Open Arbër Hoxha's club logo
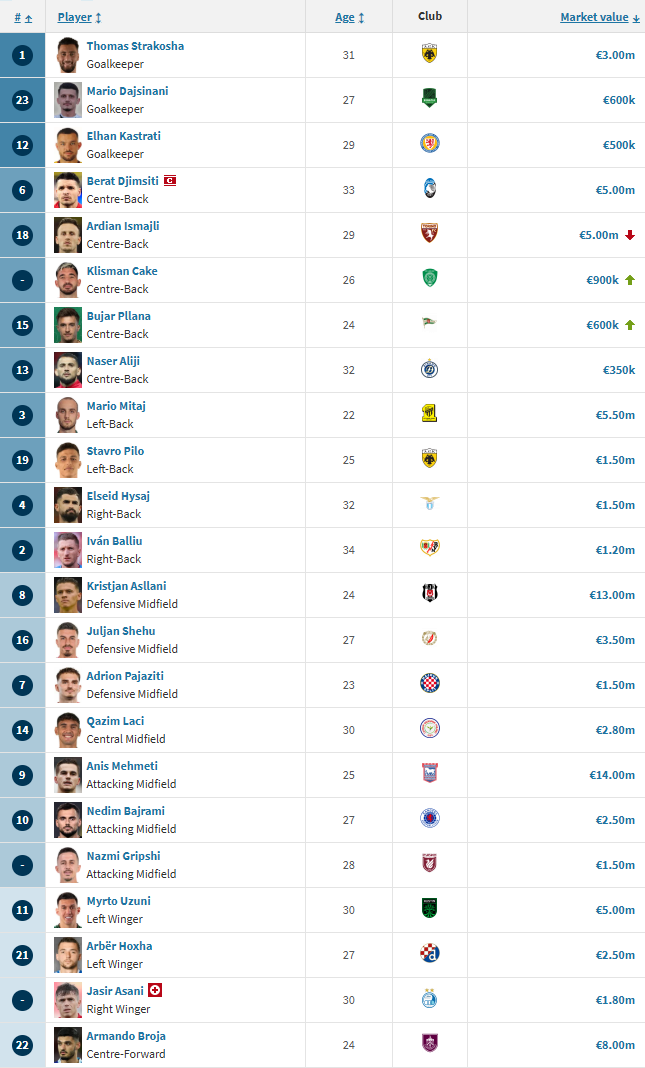Screen dimensions: 645x1068 click(x=429, y=954)
